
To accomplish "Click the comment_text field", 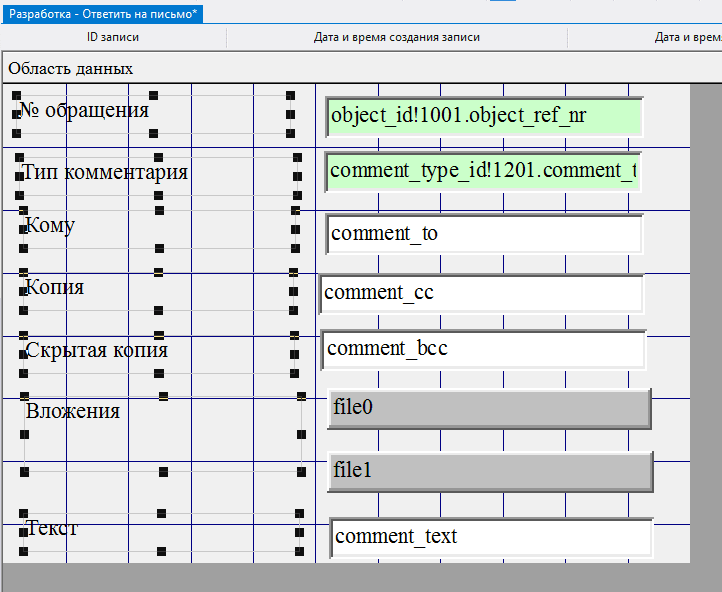I will coord(491,537).
